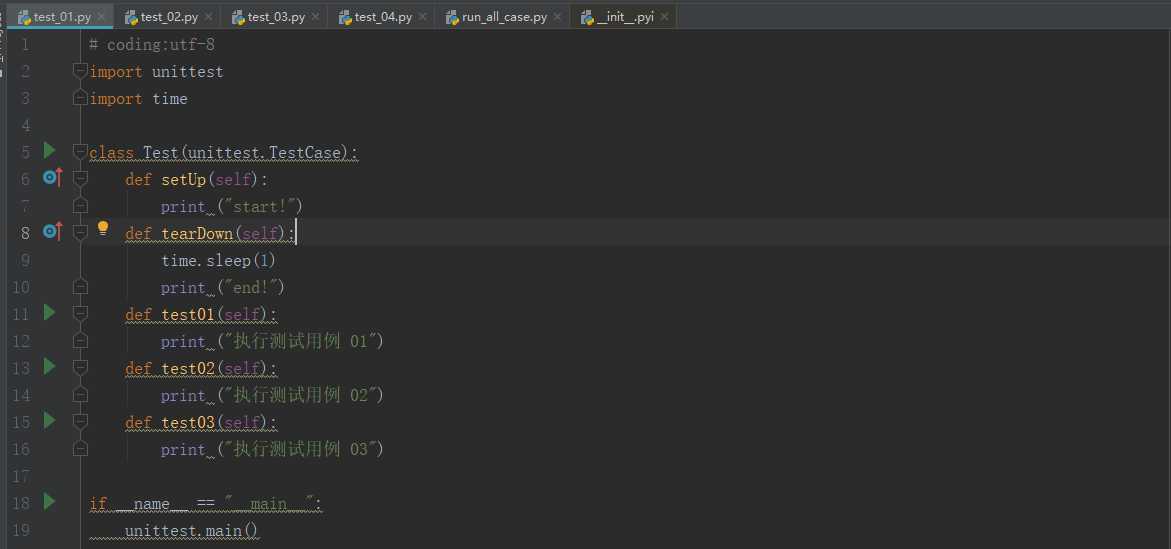The height and width of the screenshot is (549, 1171).
Task: Switch to run_all_case.py tab
Action: [503, 16]
